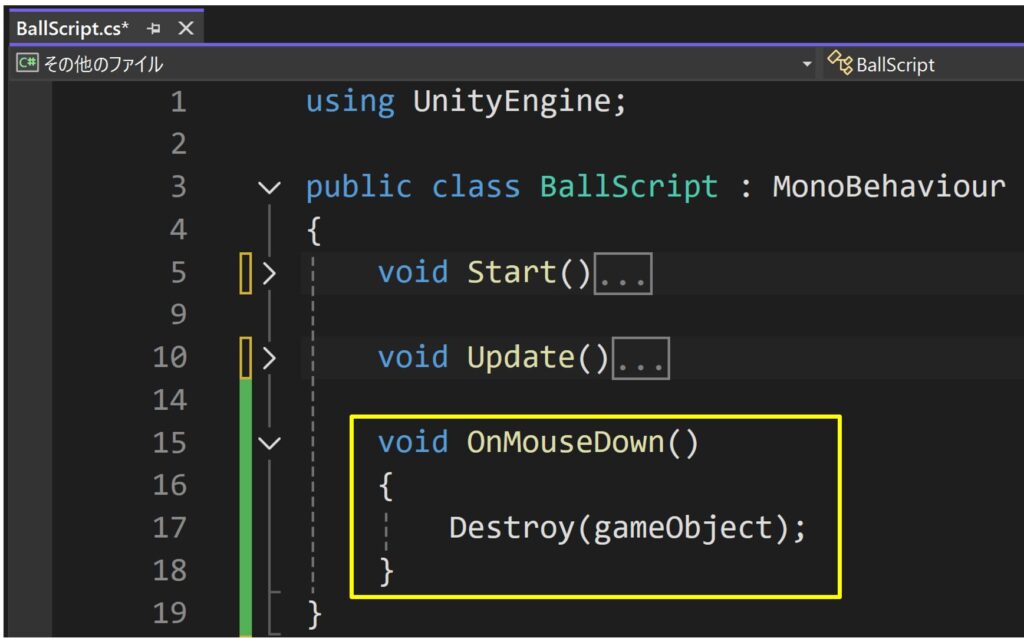
Task: Collapse the OnMouseDown() method chevron
Action: pyautogui.click(x=269, y=442)
